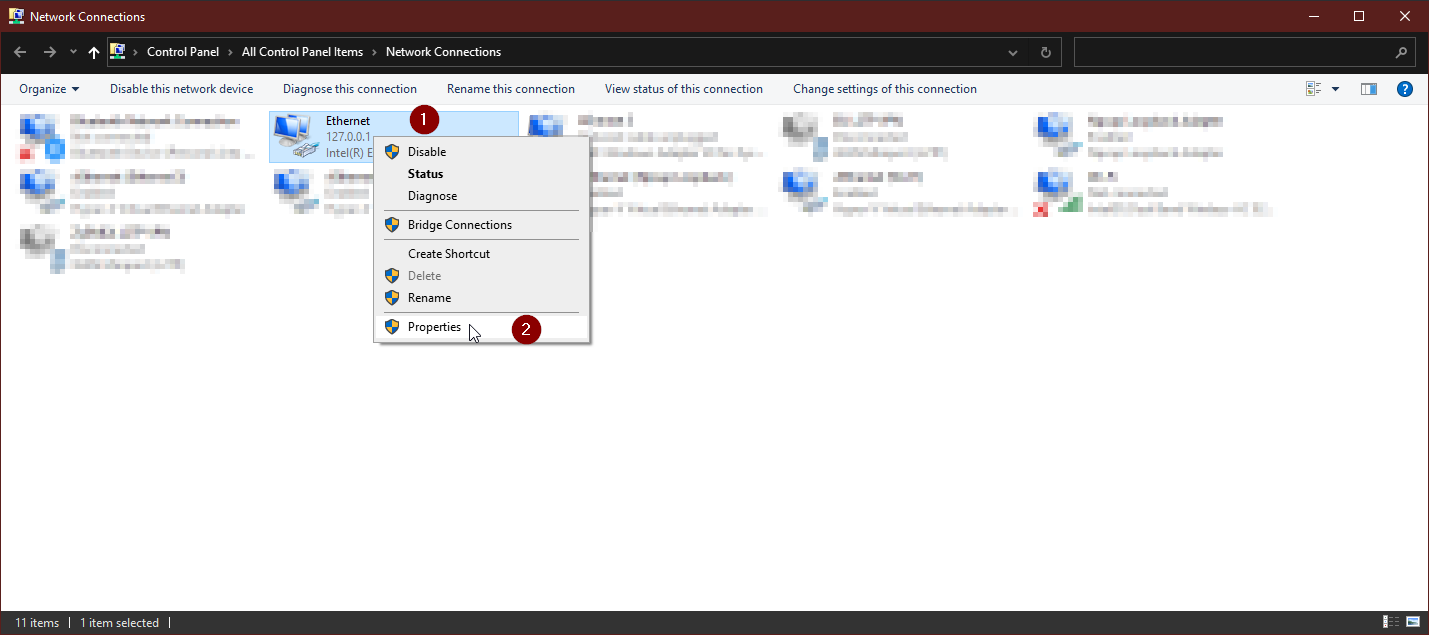The image size is (1429, 635).
Task: Open the Organize dropdown menu
Action: click(48, 89)
